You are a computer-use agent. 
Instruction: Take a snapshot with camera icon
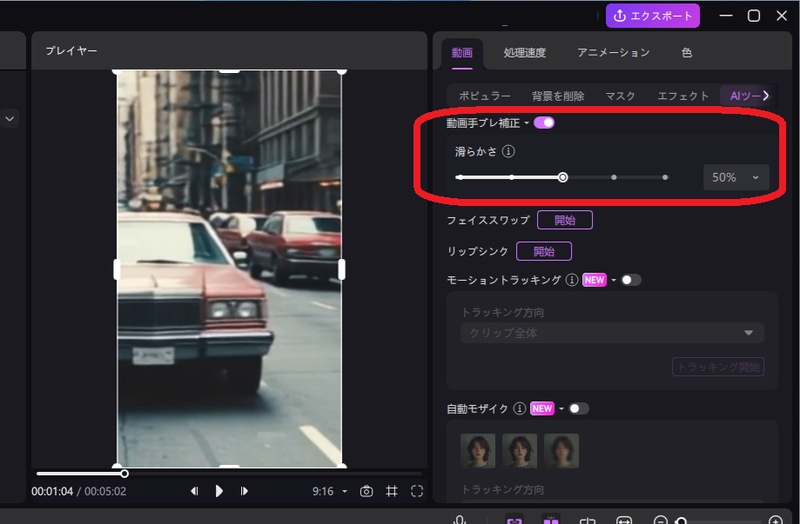tap(366, 491)
